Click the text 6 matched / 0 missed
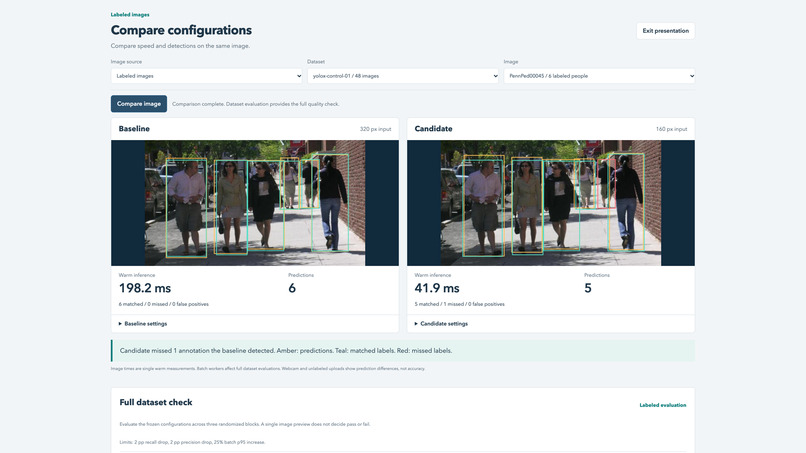 point(163,304)
